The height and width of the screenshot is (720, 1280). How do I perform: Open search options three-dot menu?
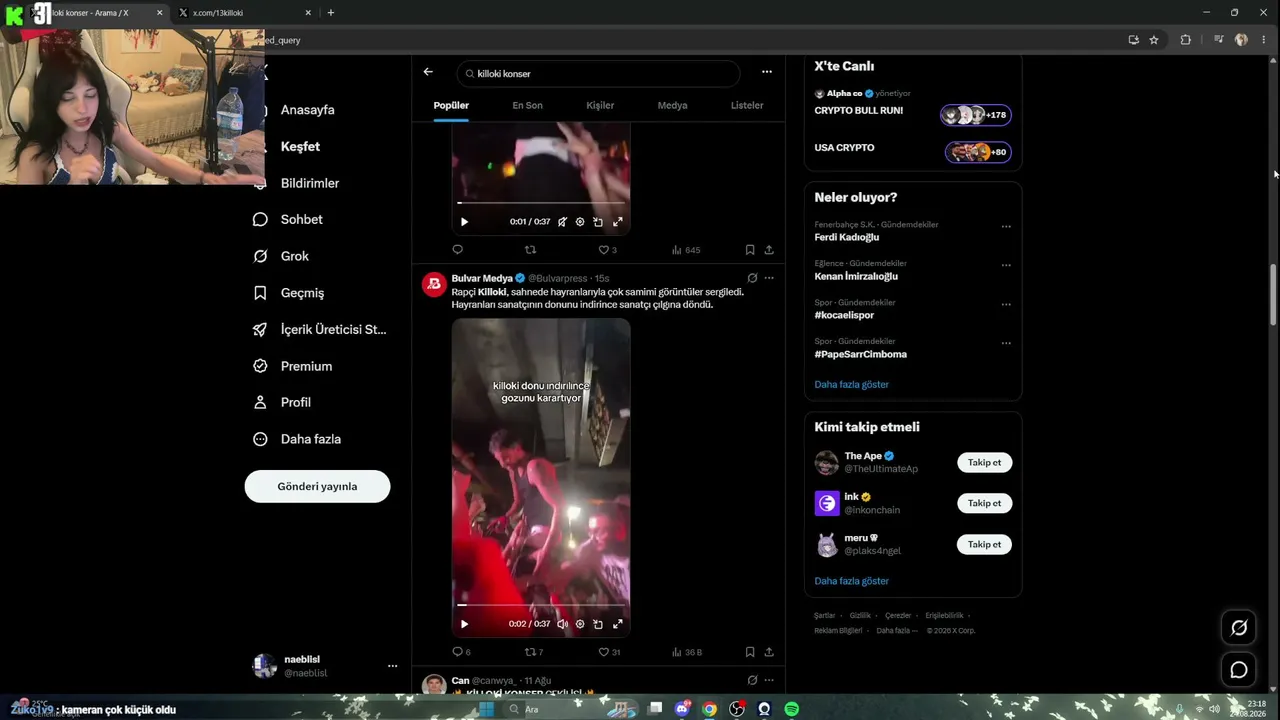pos(767,72)
